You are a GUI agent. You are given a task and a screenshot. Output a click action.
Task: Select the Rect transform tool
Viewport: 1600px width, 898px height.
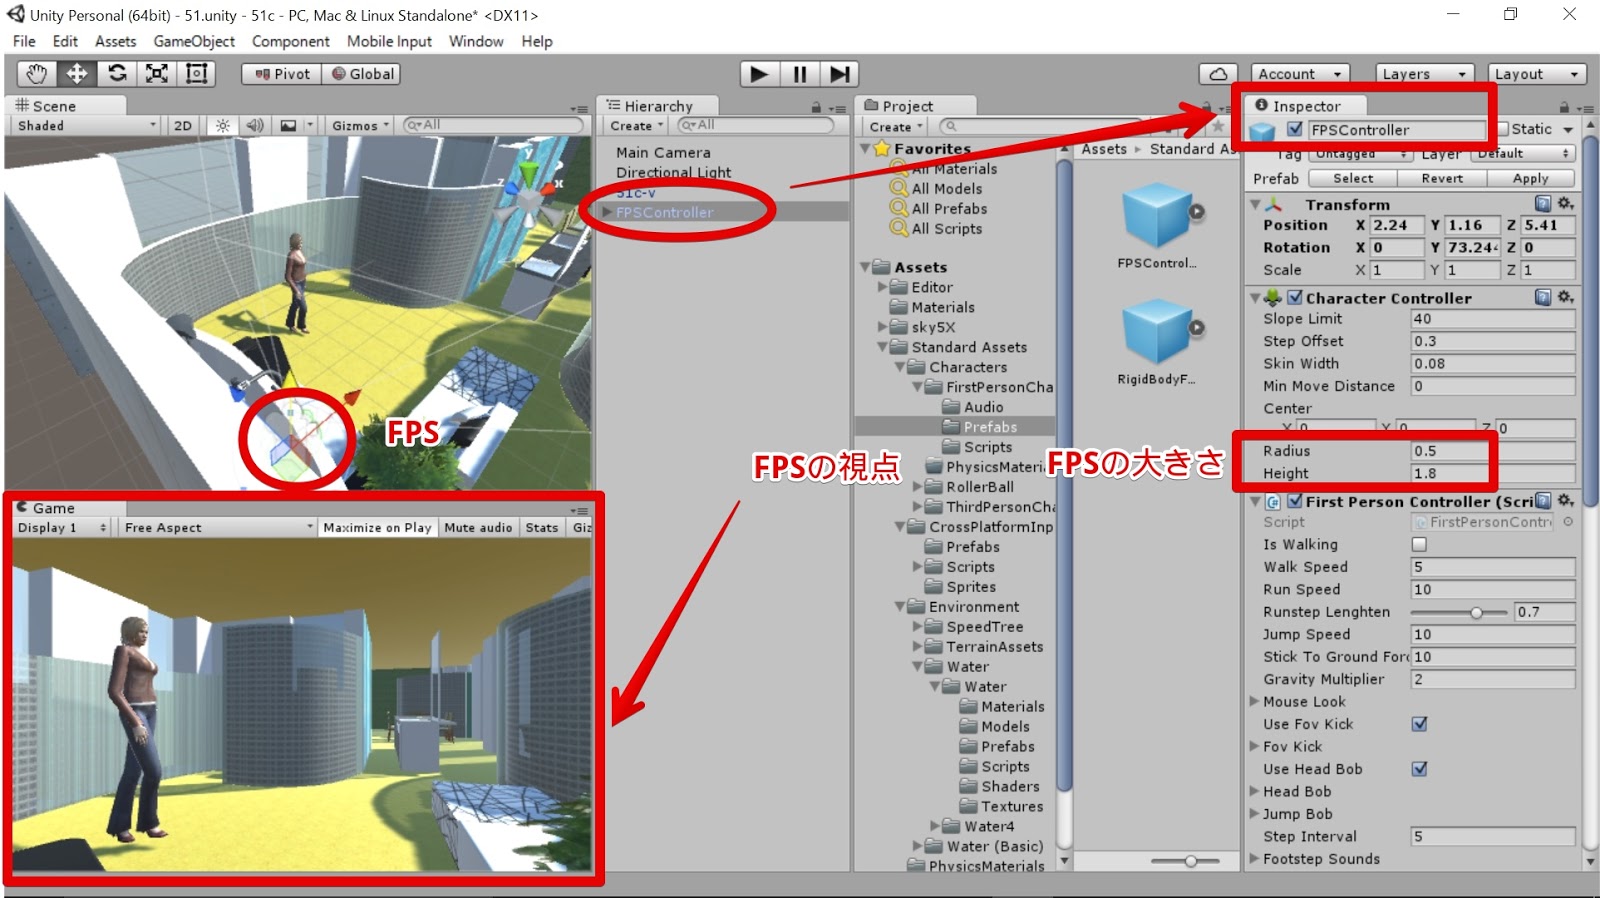coord(196,74)
